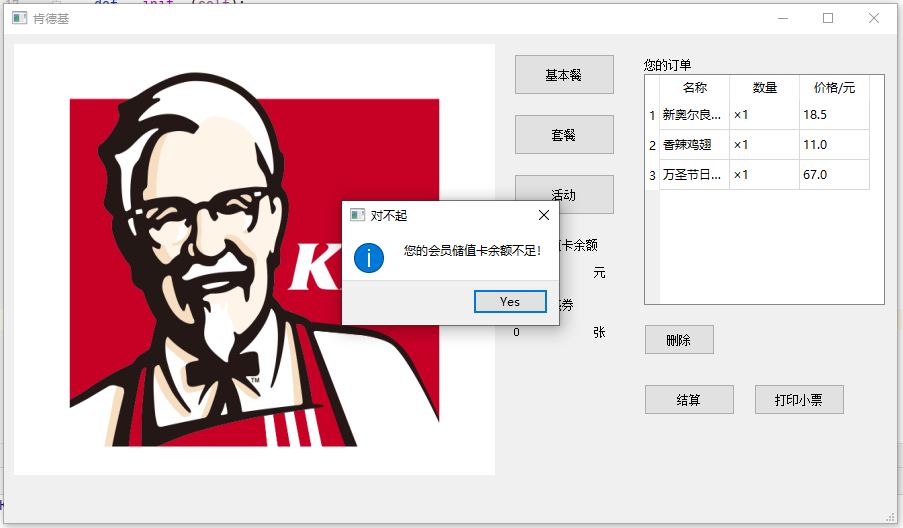Close the 对不起 message dialog
This screenshot has height=528, width=903.
[544, 215]
